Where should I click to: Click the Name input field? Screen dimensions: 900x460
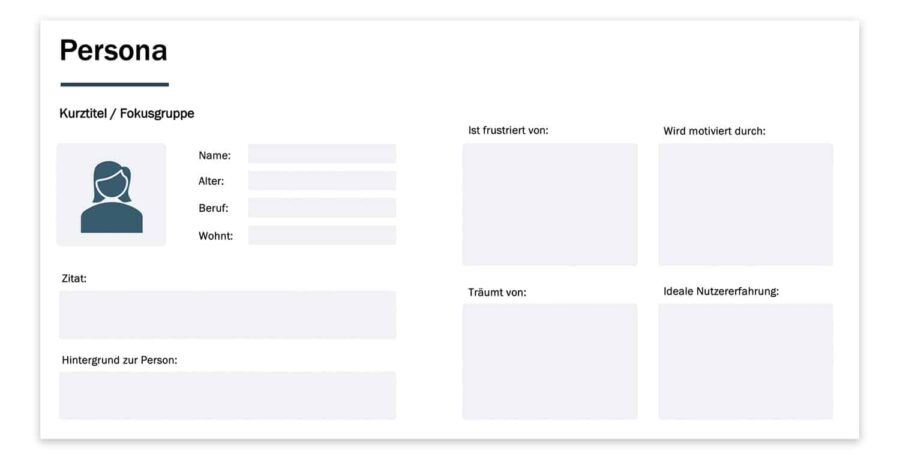point(321,154)
